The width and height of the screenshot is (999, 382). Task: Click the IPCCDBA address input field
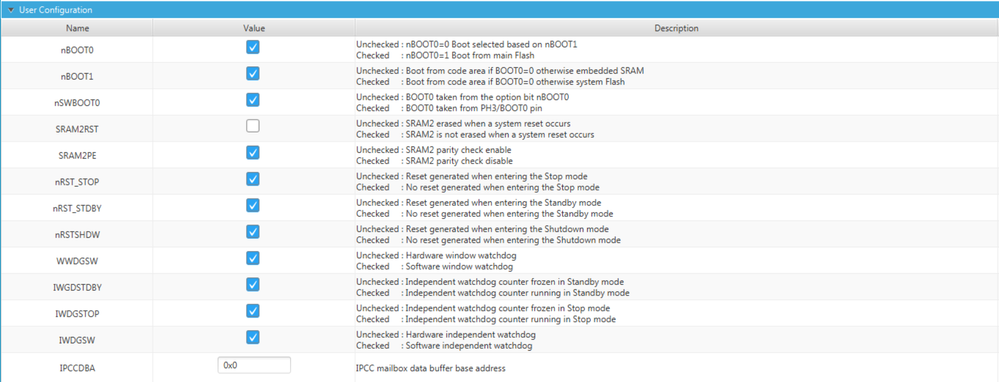click(x=254, y=365)
